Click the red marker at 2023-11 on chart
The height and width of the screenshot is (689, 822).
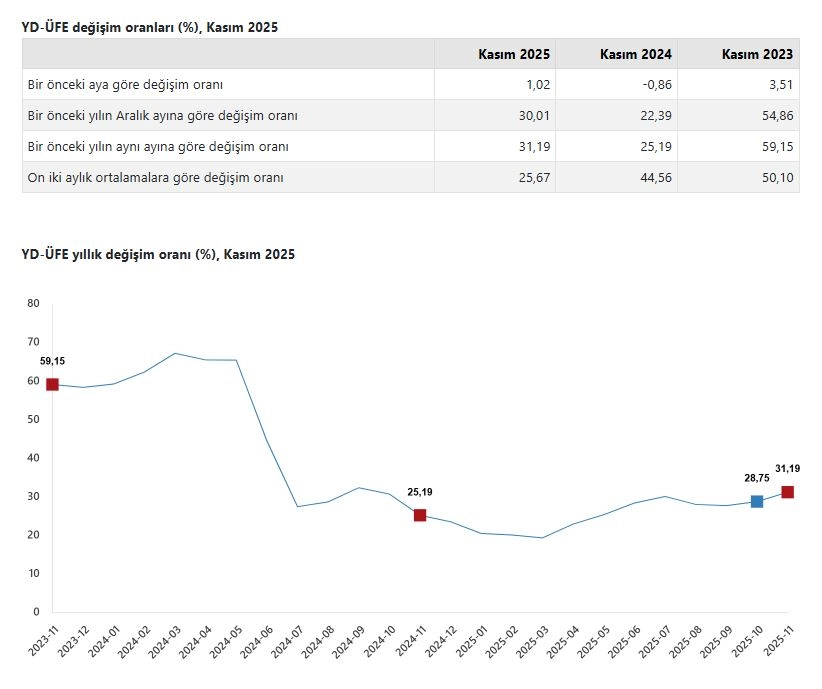53,384
